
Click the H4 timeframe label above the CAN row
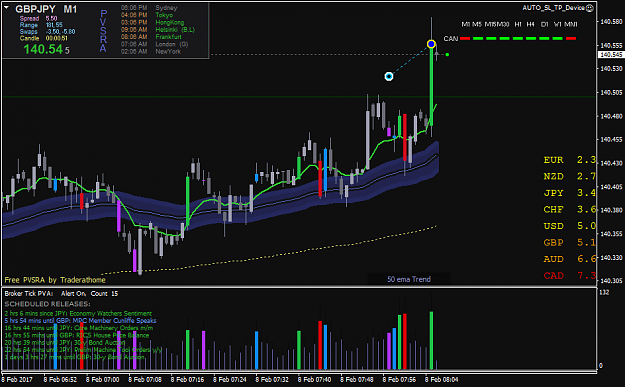pos(530,24)
